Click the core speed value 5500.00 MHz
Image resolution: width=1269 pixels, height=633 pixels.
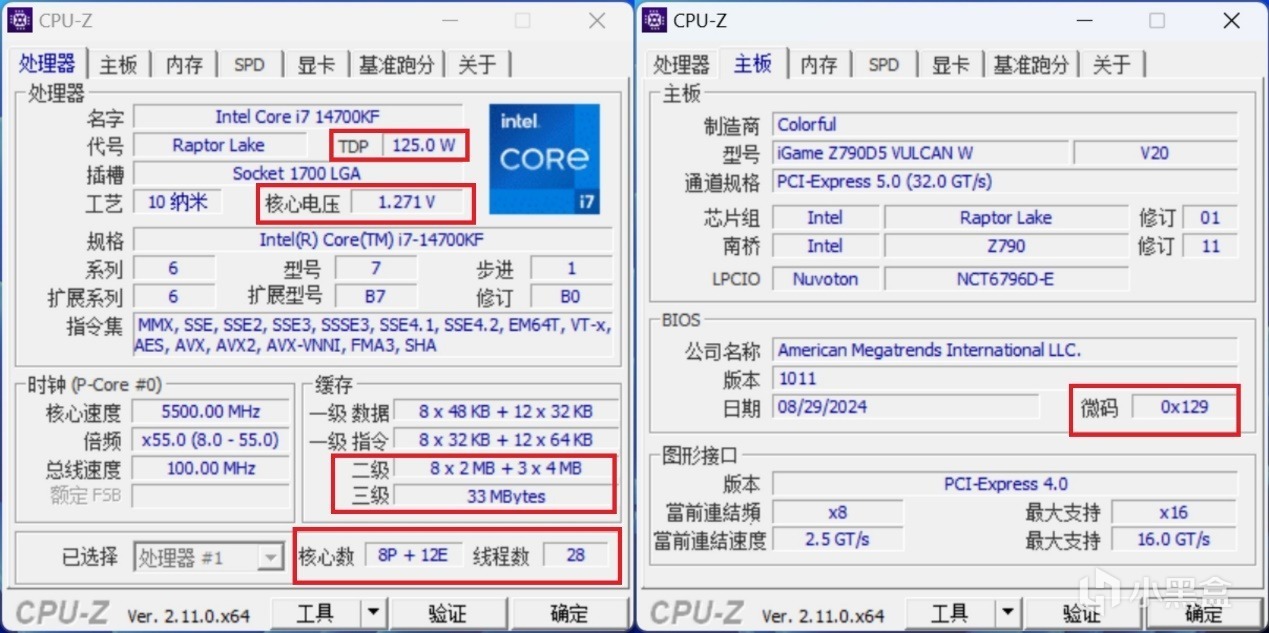pos(211,411)
